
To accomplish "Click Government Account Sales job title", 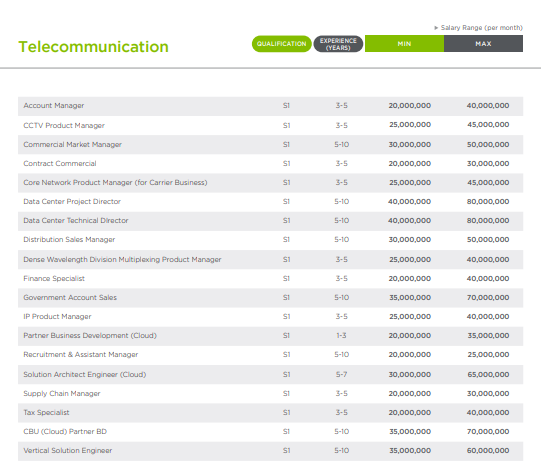I will click(x=70, y=297).
